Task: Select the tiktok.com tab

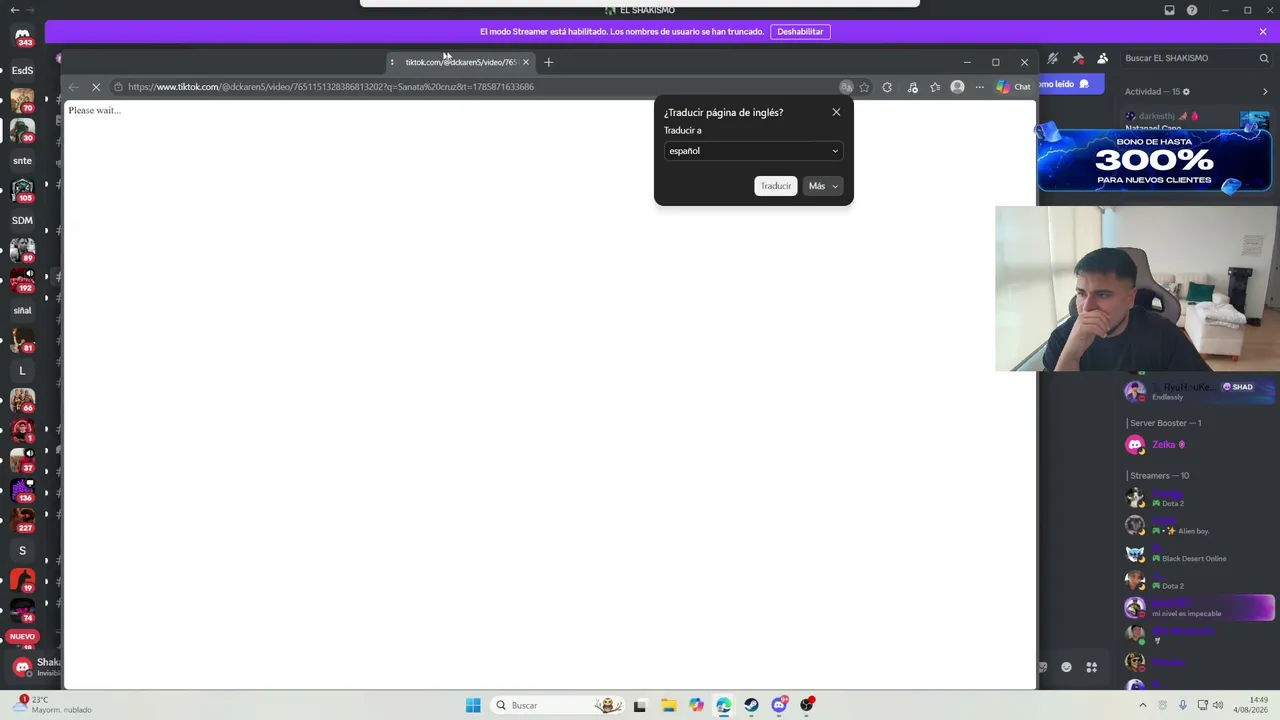Action: point(460,62)
